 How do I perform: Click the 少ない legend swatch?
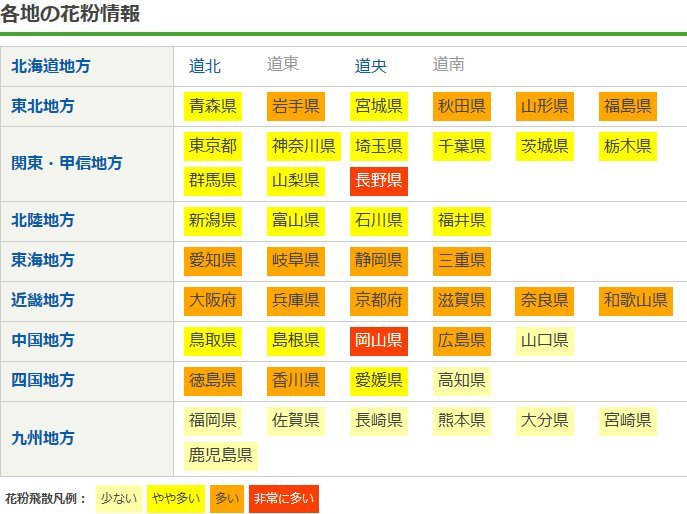119,498
